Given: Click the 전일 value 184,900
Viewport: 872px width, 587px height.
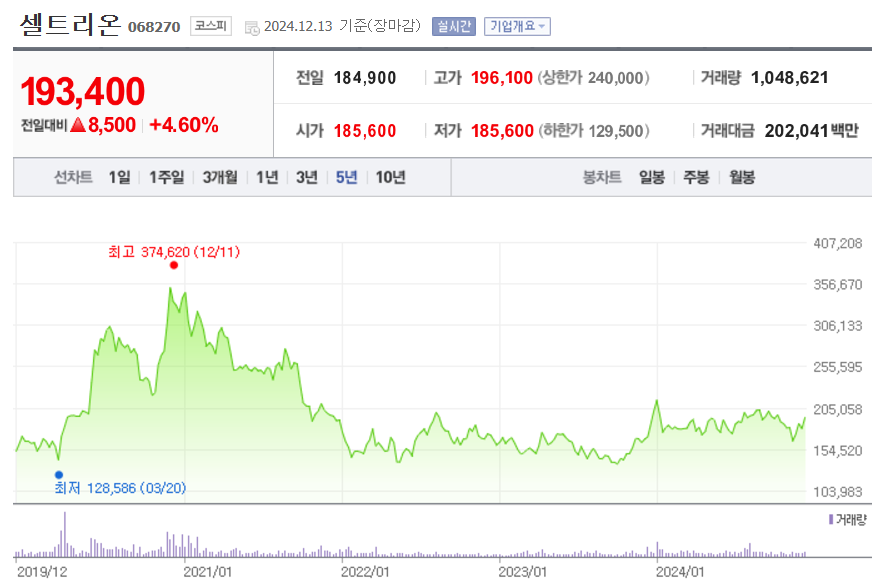Looking at the screenshot, I should [365, 78].
